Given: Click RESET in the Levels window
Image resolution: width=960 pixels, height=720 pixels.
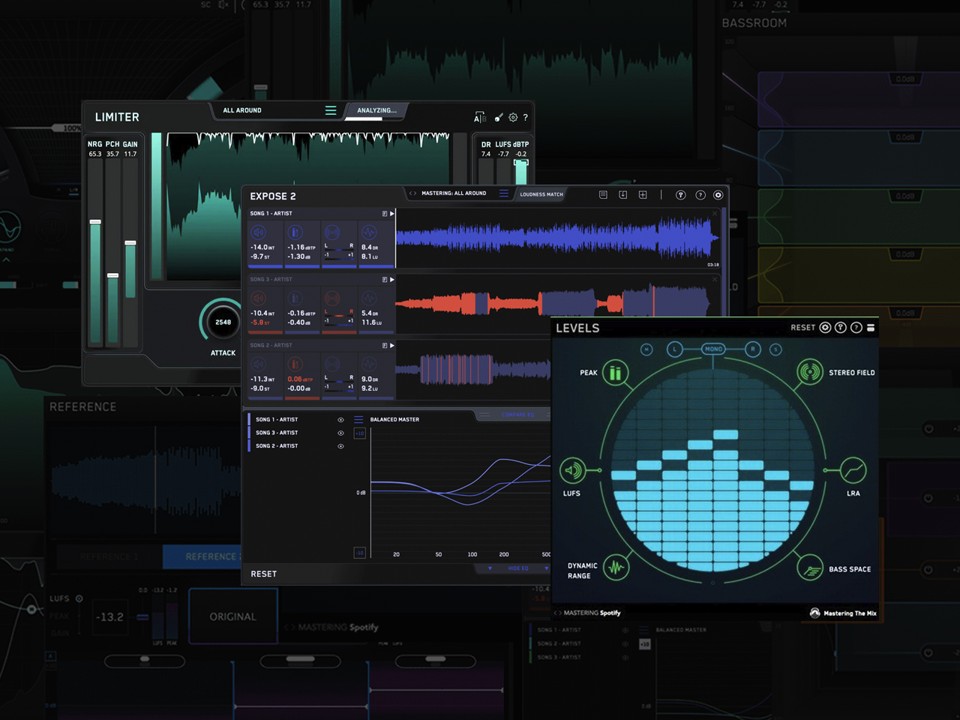Looking at the screenshot, I should click(x=803, y=328).
